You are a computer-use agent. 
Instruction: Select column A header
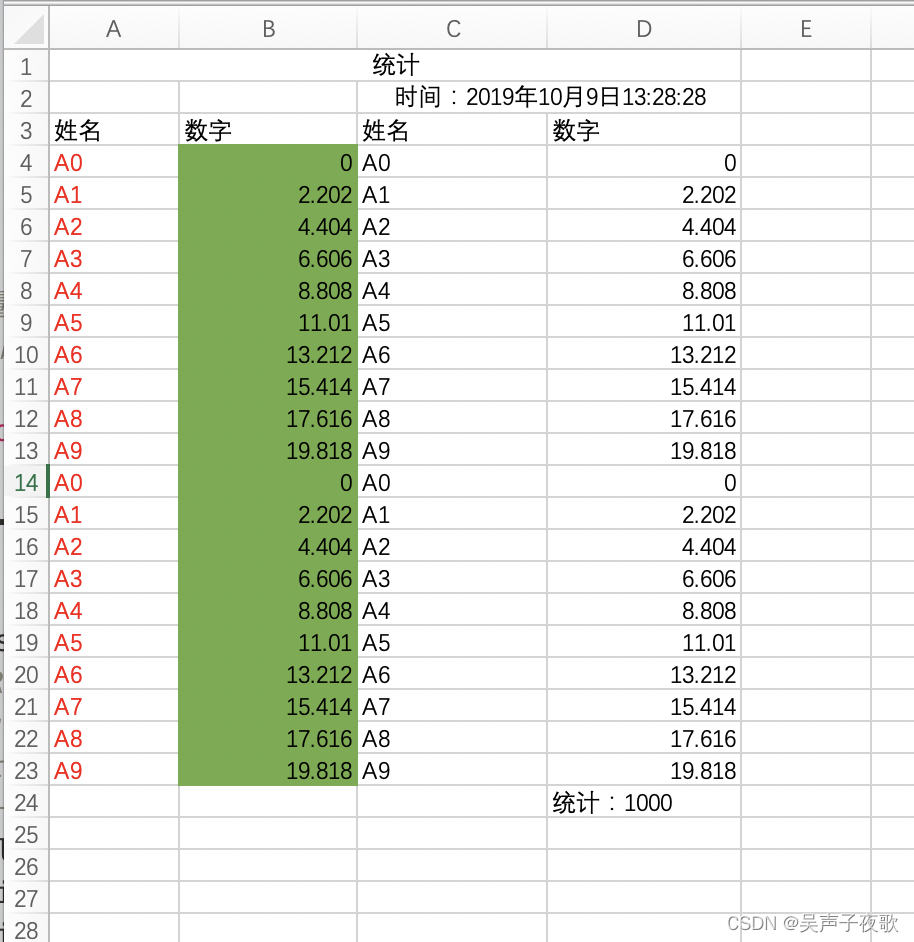(x=113, y=29)
